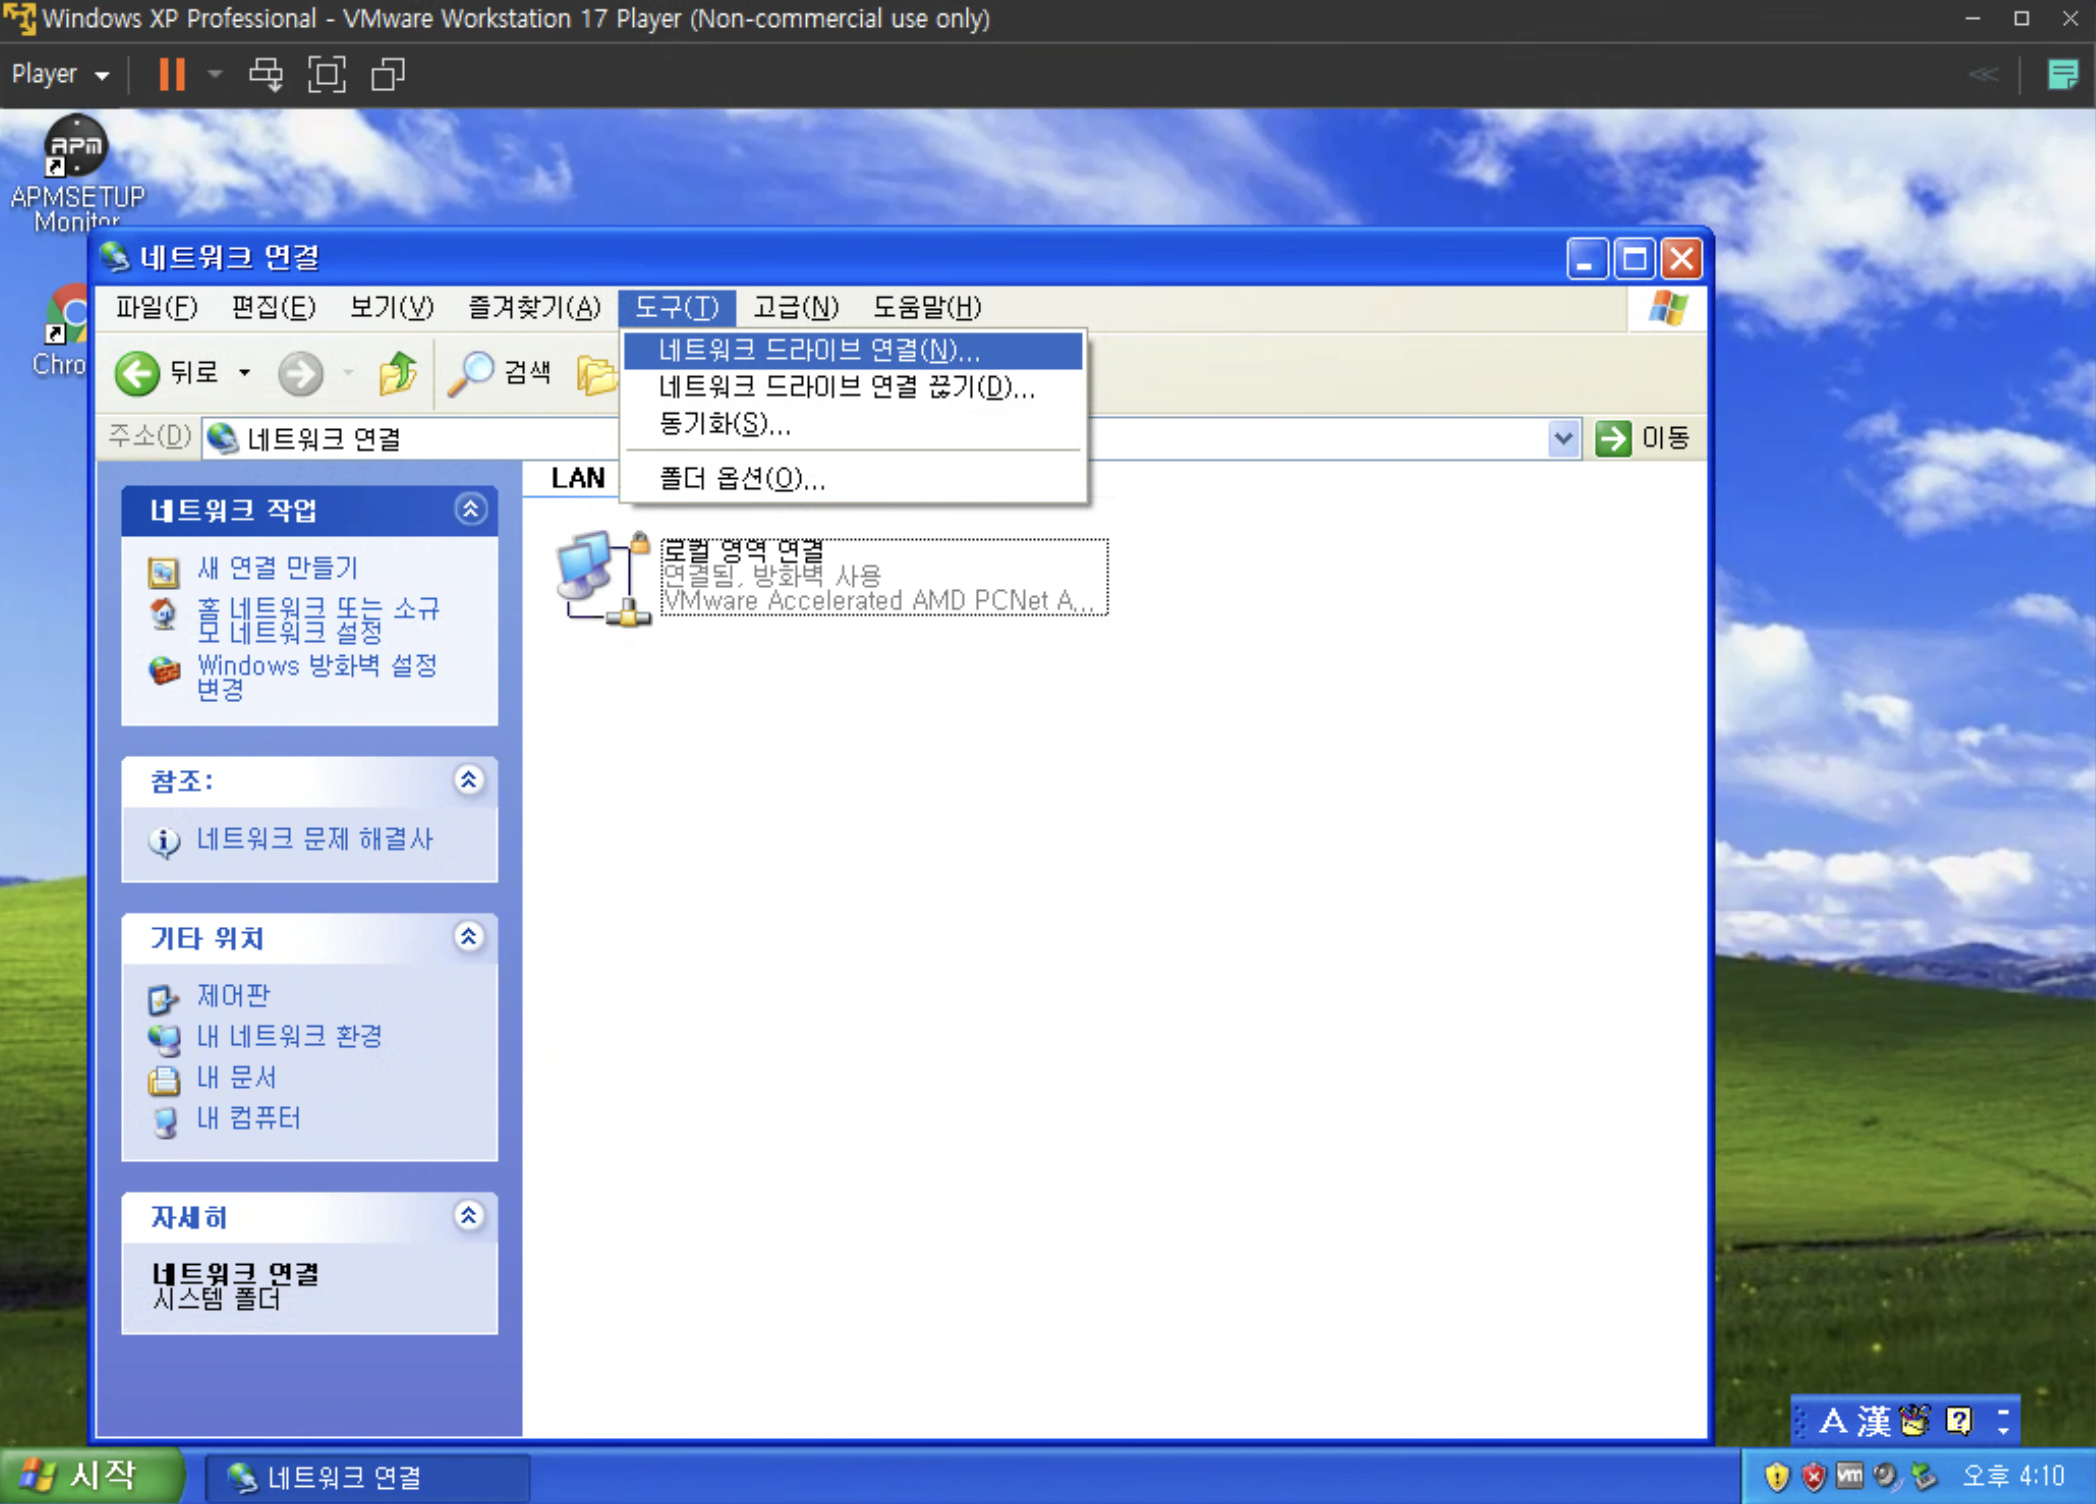The width and height of the screenshot is (2096, 1504).
Task: Collapse the 네트워크 작업 panel
Action: (x=470, y=510)
